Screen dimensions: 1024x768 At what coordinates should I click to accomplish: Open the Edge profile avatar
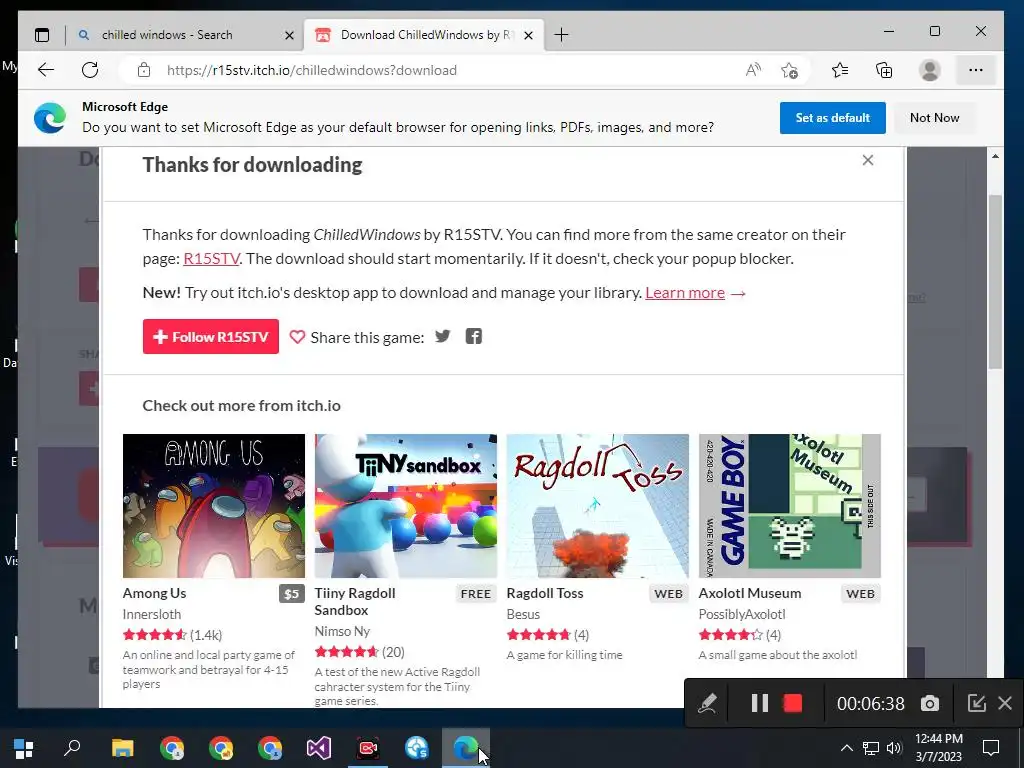click(x=929, y=70)
